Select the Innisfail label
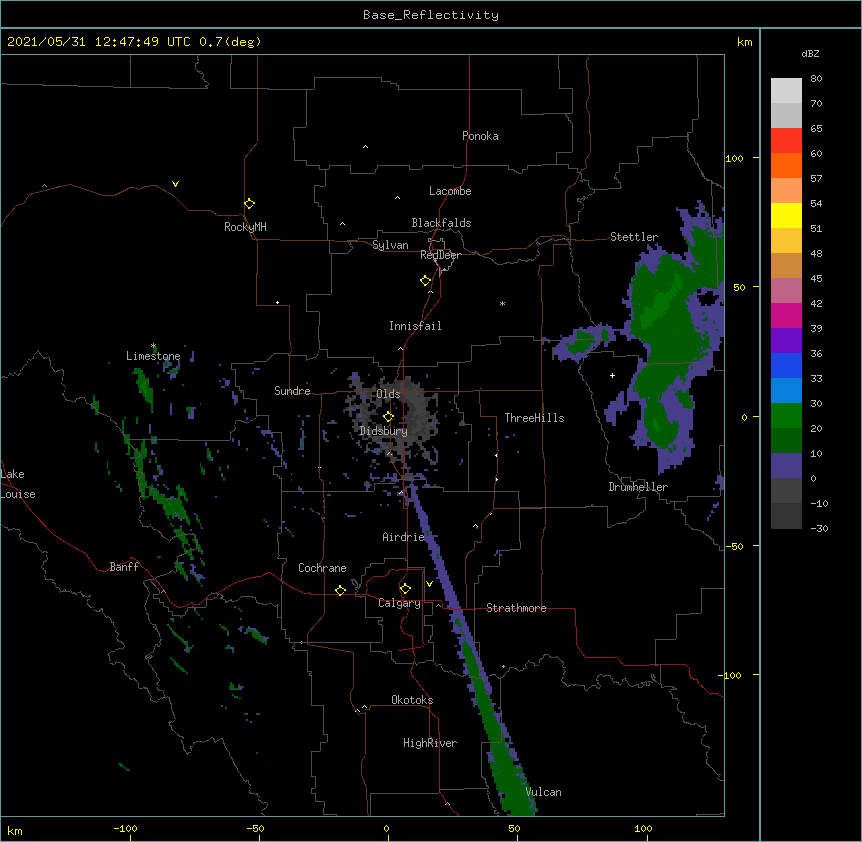This screenshot has width=862, height=842. (415, 326)
